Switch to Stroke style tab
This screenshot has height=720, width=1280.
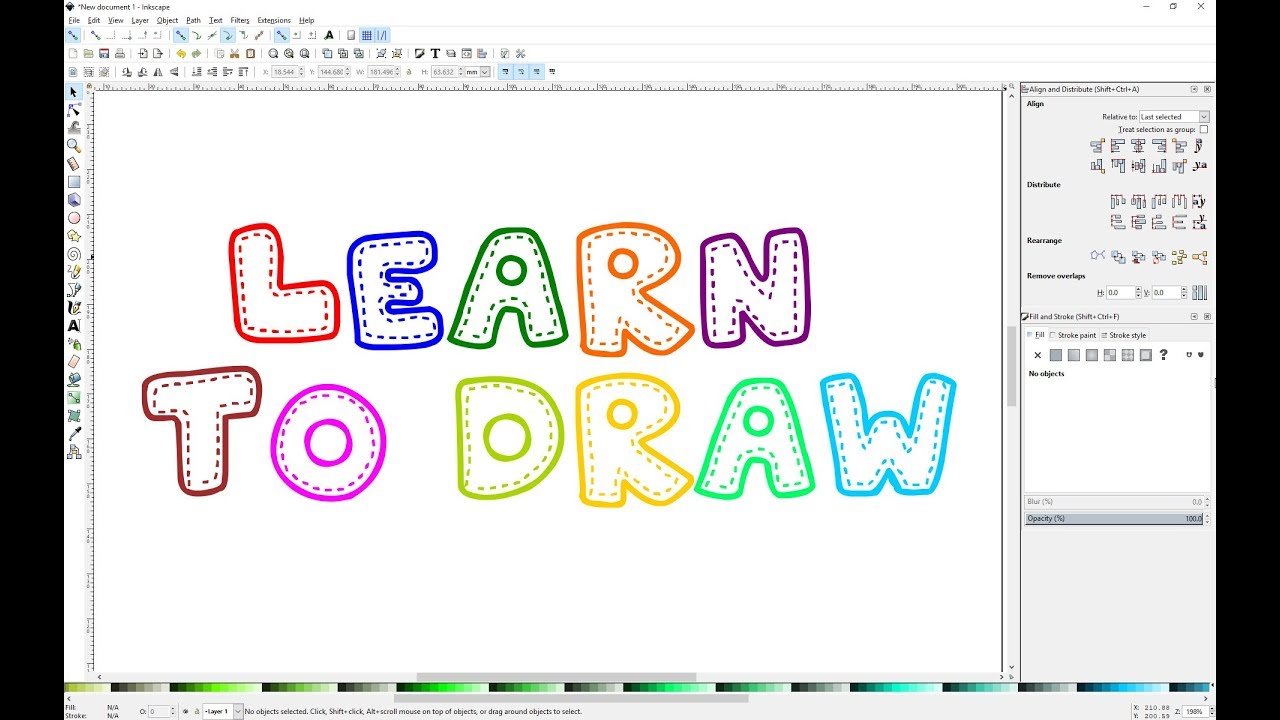point(1123,335)
